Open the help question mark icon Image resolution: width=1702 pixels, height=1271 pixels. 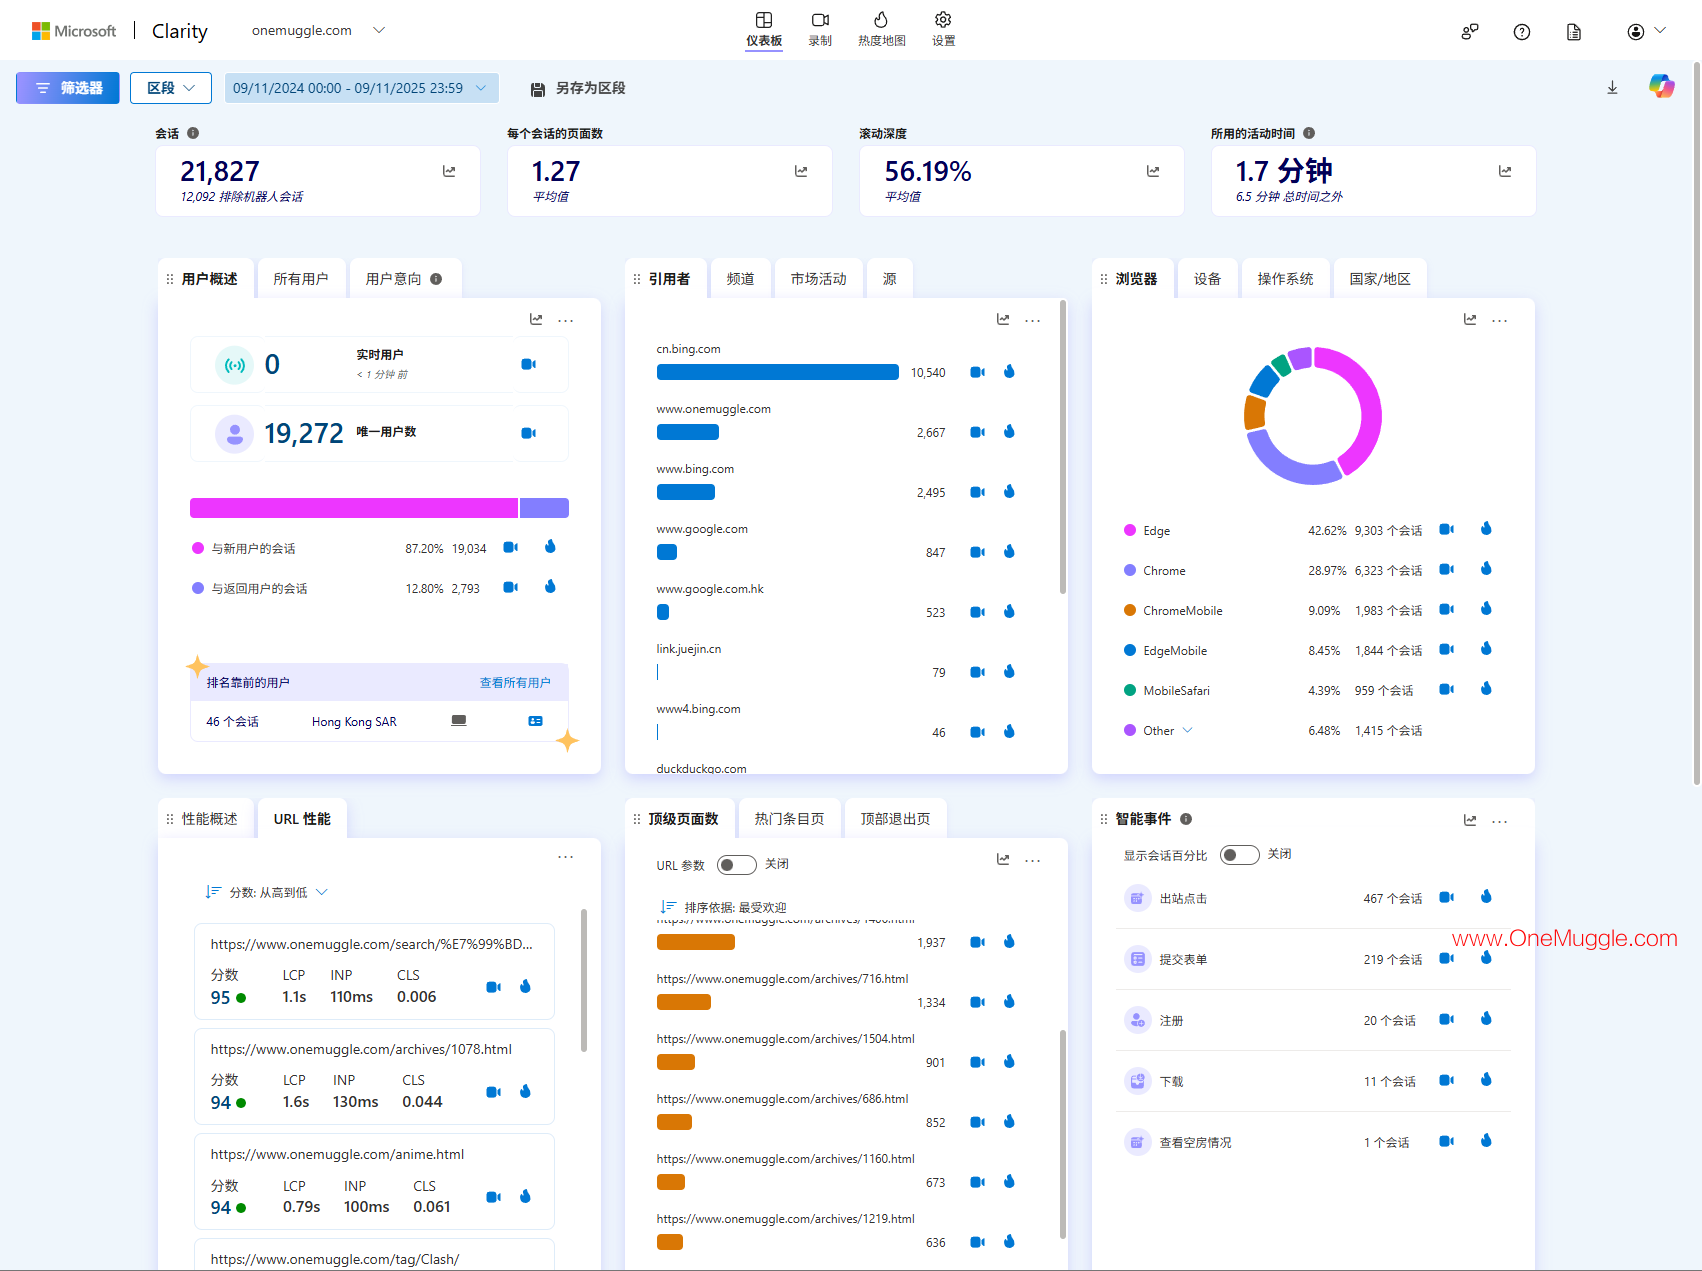[1521, 32]
